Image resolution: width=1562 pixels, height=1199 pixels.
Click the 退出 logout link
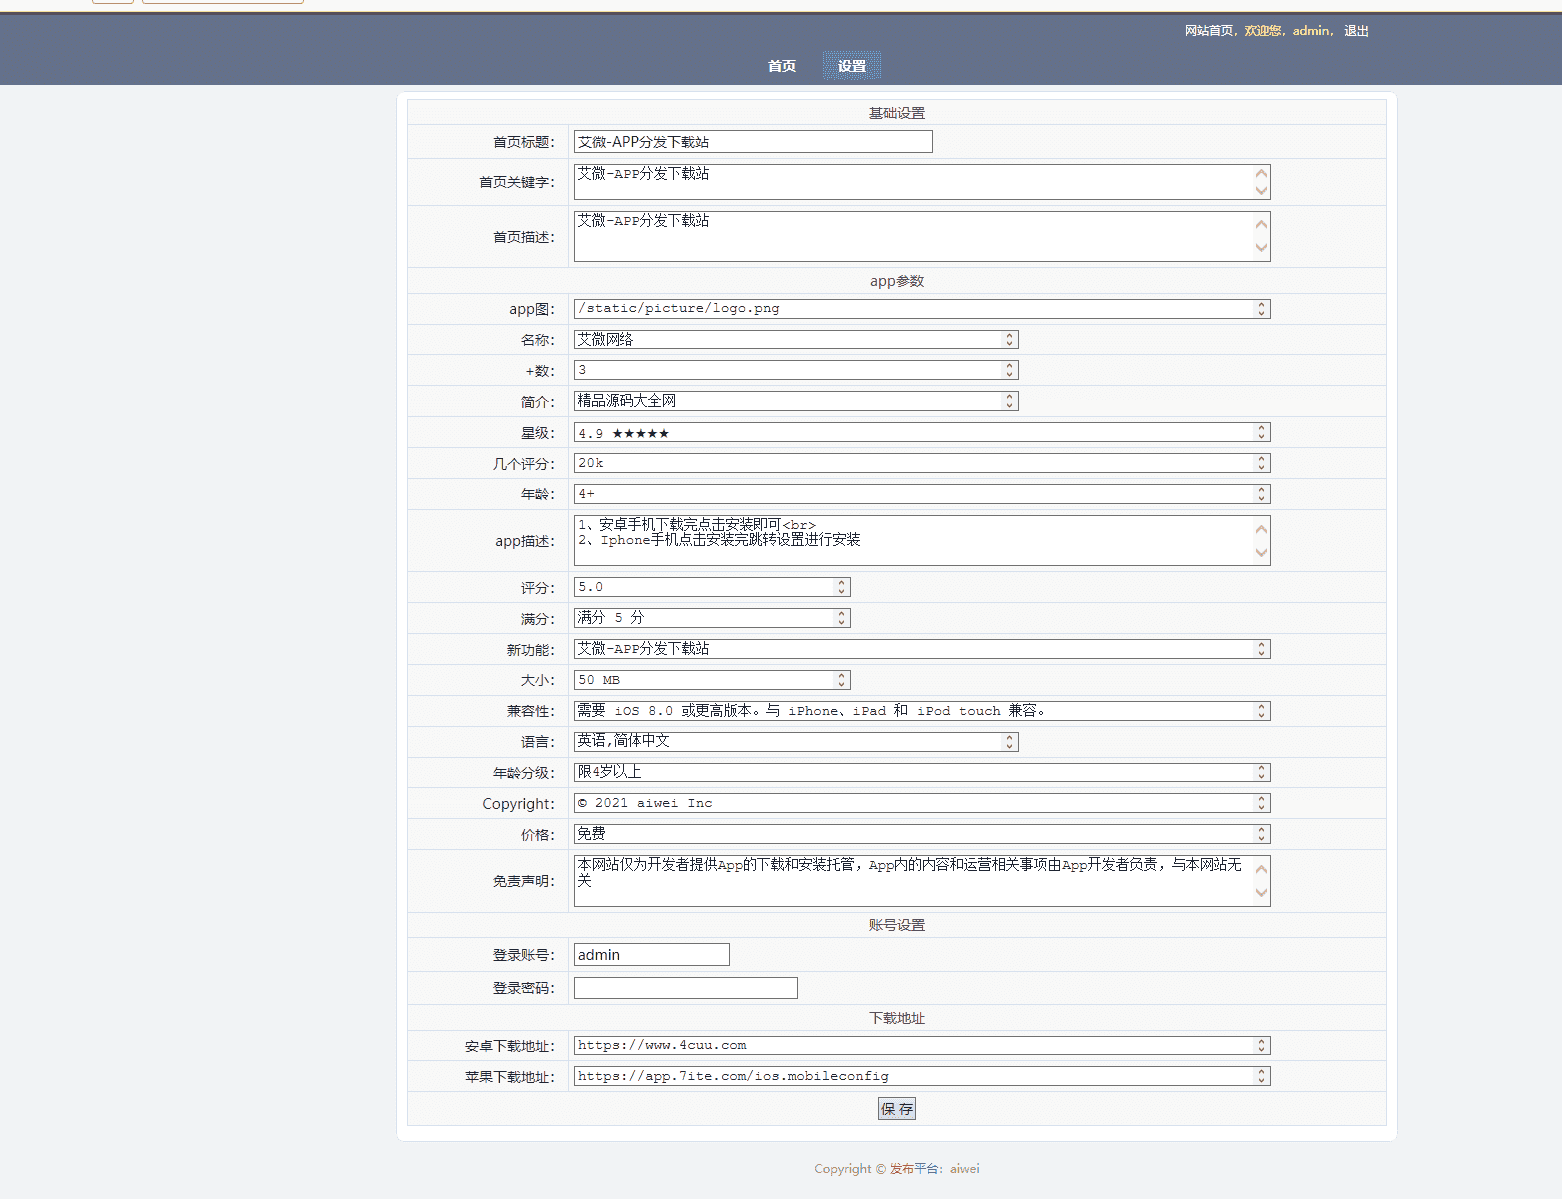point(1356,31)
